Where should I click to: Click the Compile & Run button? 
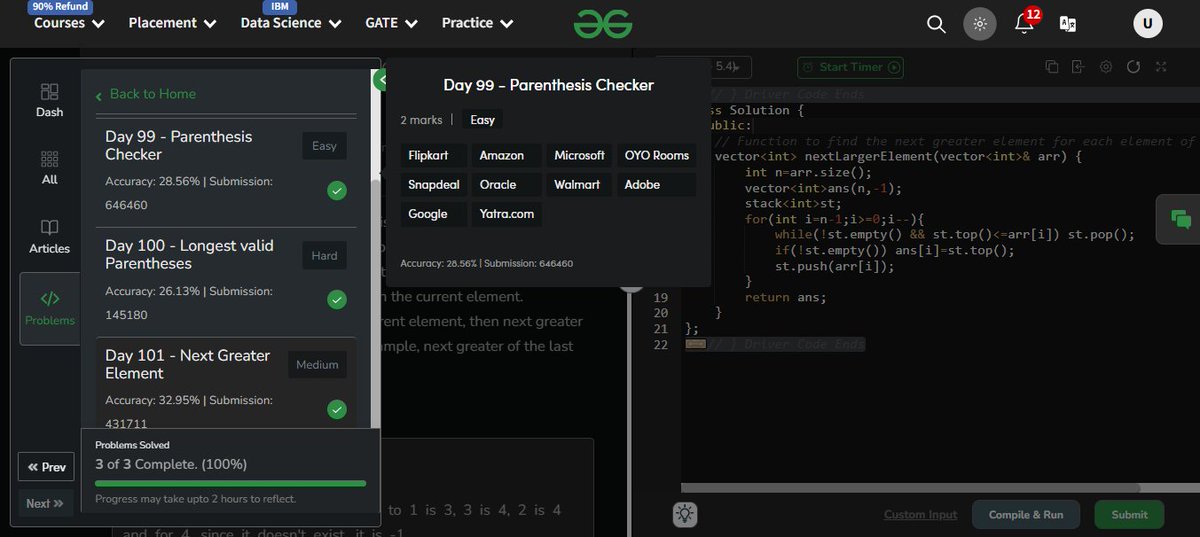coord(1025,514)
